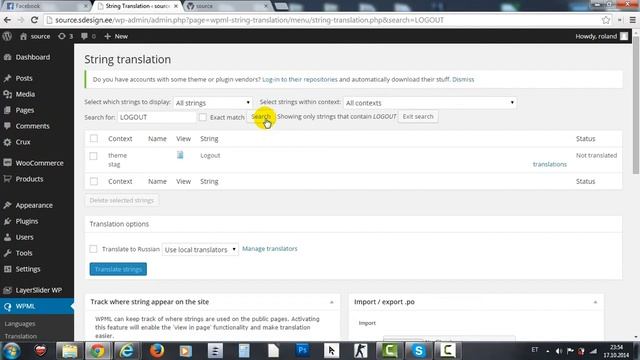The height and width of the screenshot is (360, 640).
Task: Dismiss the vendor accounts notice
Action: 463,79
